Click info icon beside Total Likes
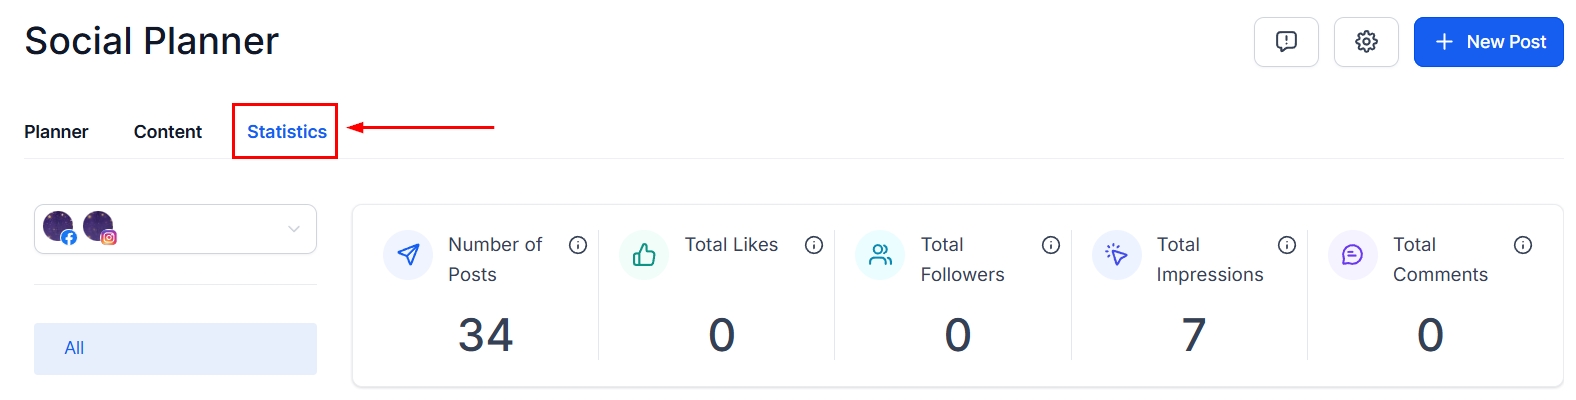This screenshot has width=1576, height=400. pyautogui.click(x=814, y=245)
